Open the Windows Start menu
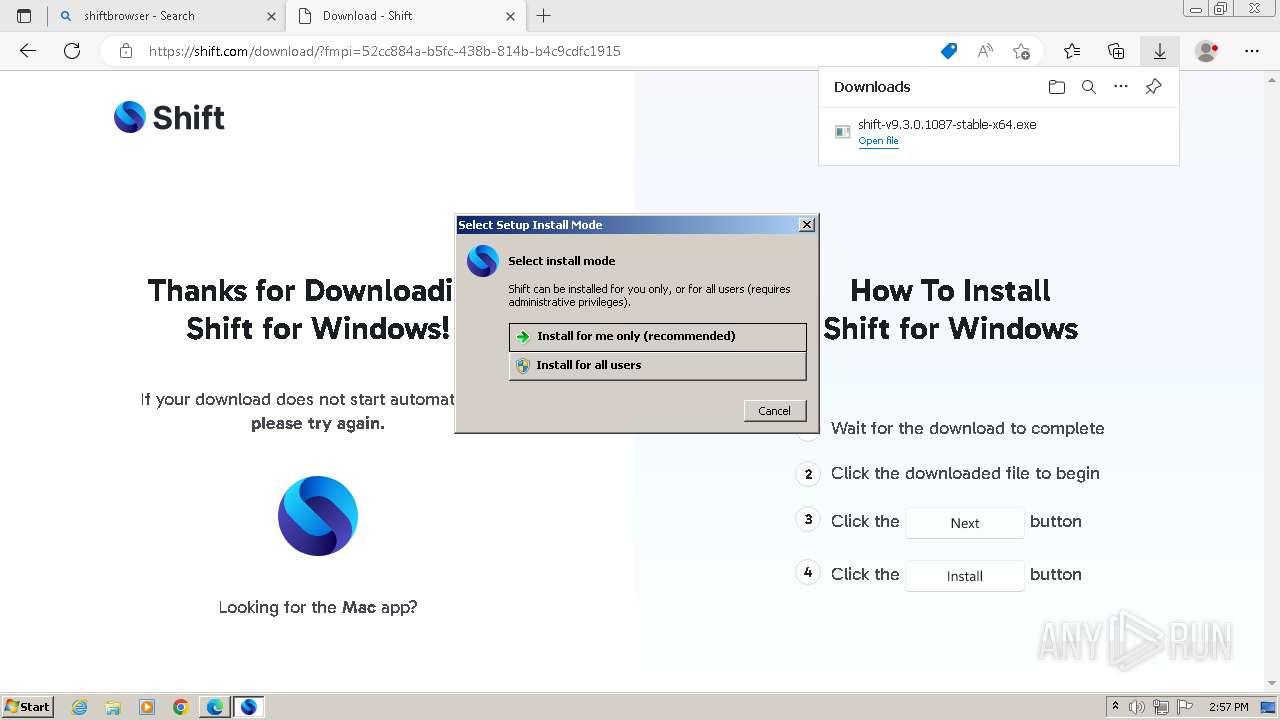The image size is (1280, 720). pos(28,706)
